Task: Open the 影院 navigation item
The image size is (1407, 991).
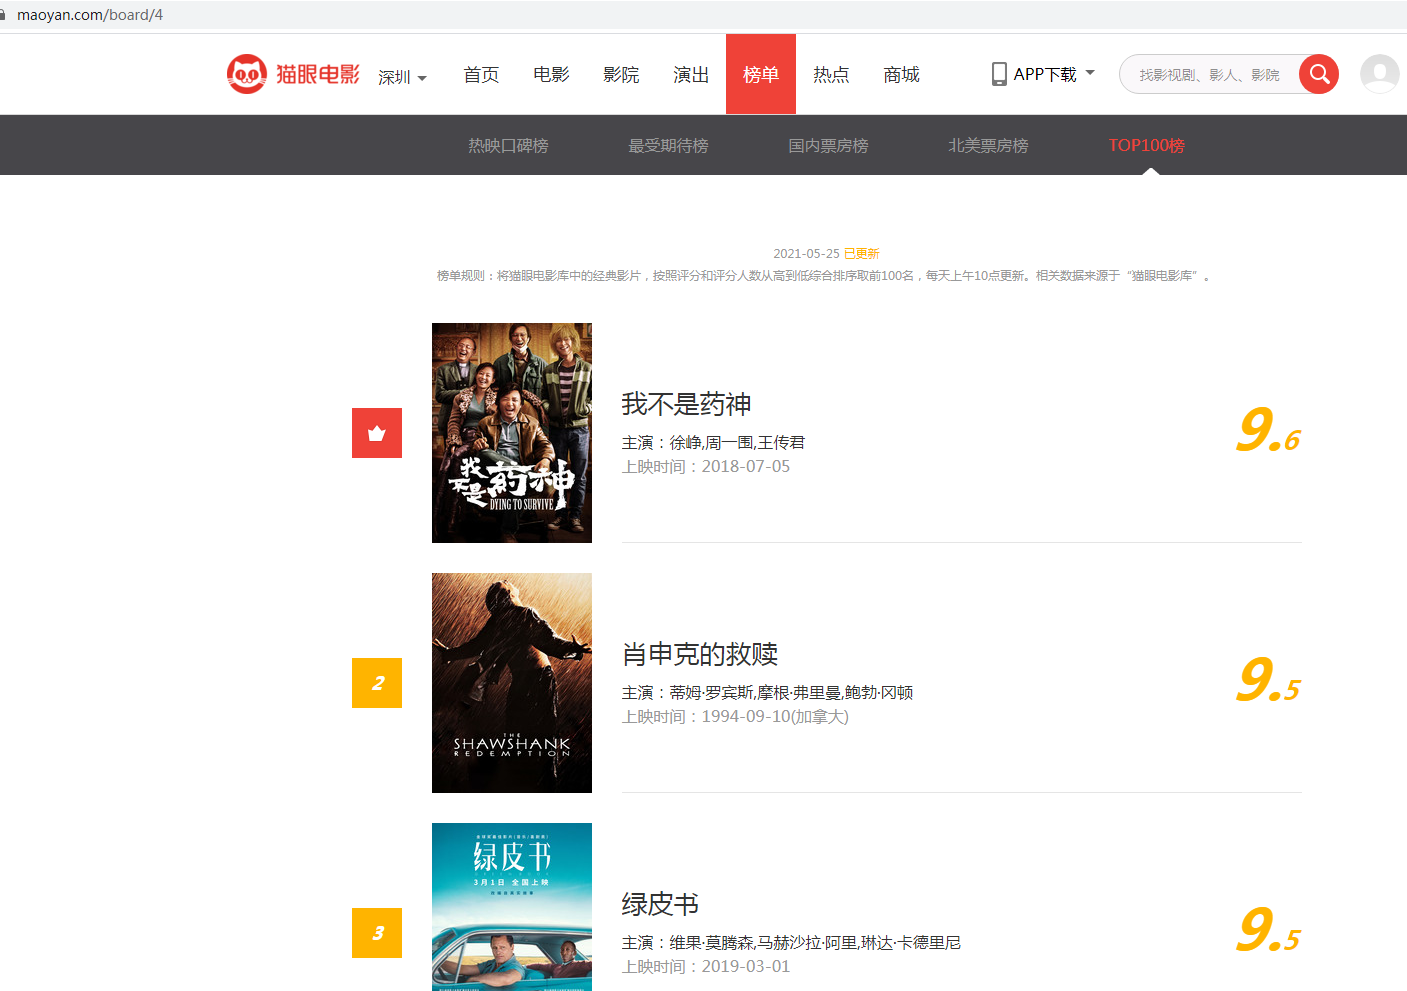Action: (x=621, y=74)
